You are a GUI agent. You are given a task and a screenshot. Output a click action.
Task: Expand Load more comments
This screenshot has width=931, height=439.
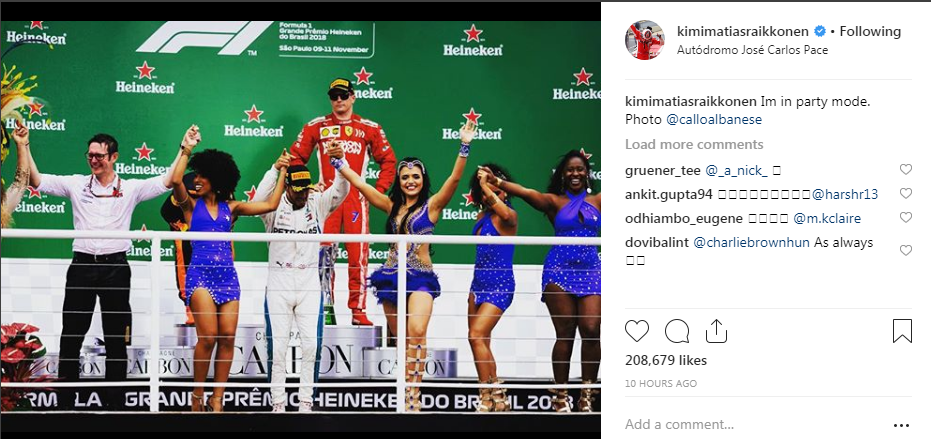pos(694,144)
